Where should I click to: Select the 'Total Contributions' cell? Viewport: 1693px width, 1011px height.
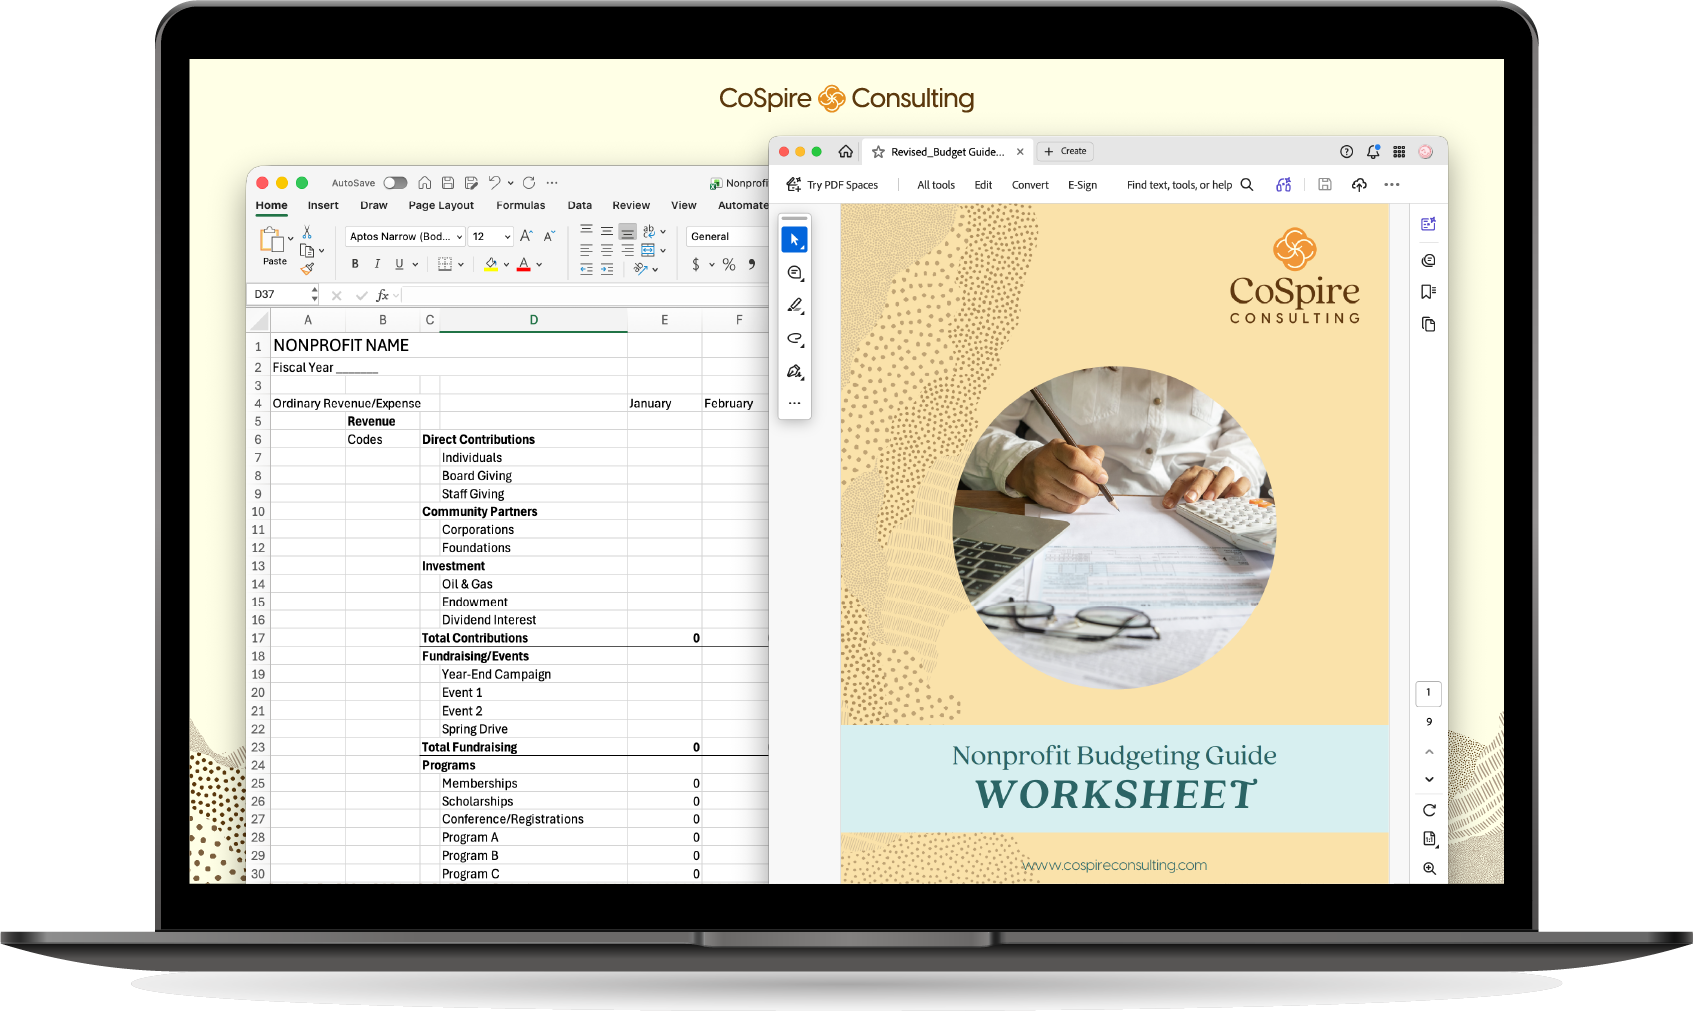coord(474,638)
